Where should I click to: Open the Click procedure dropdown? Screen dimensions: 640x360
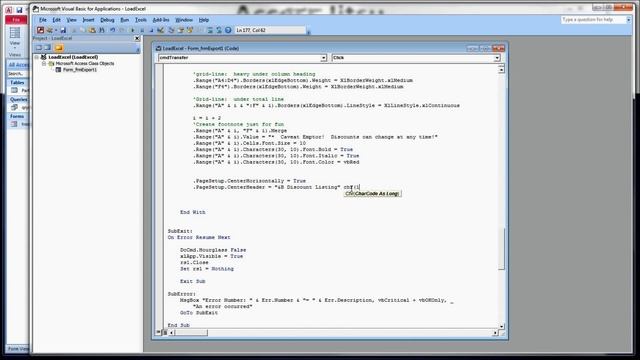point(497,58)
